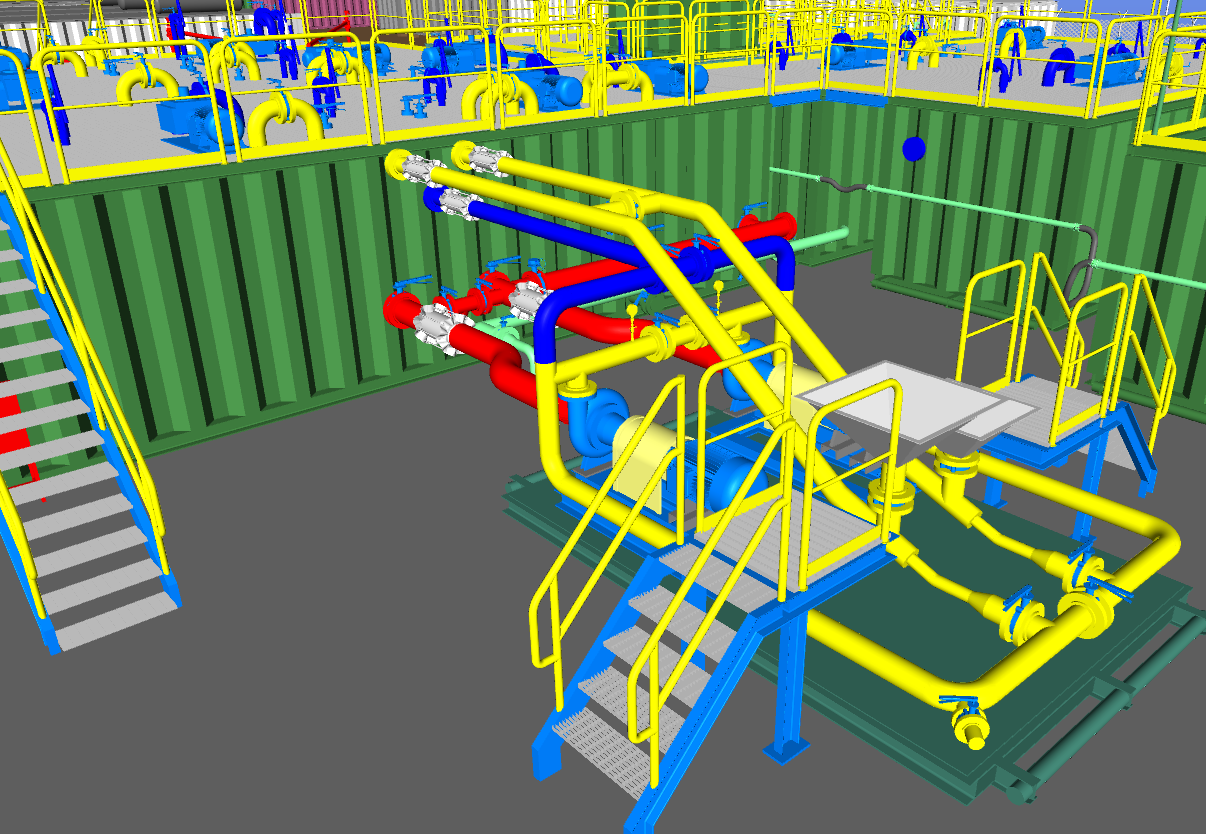Click the dark blue sphere on green wall

[914, 149]
